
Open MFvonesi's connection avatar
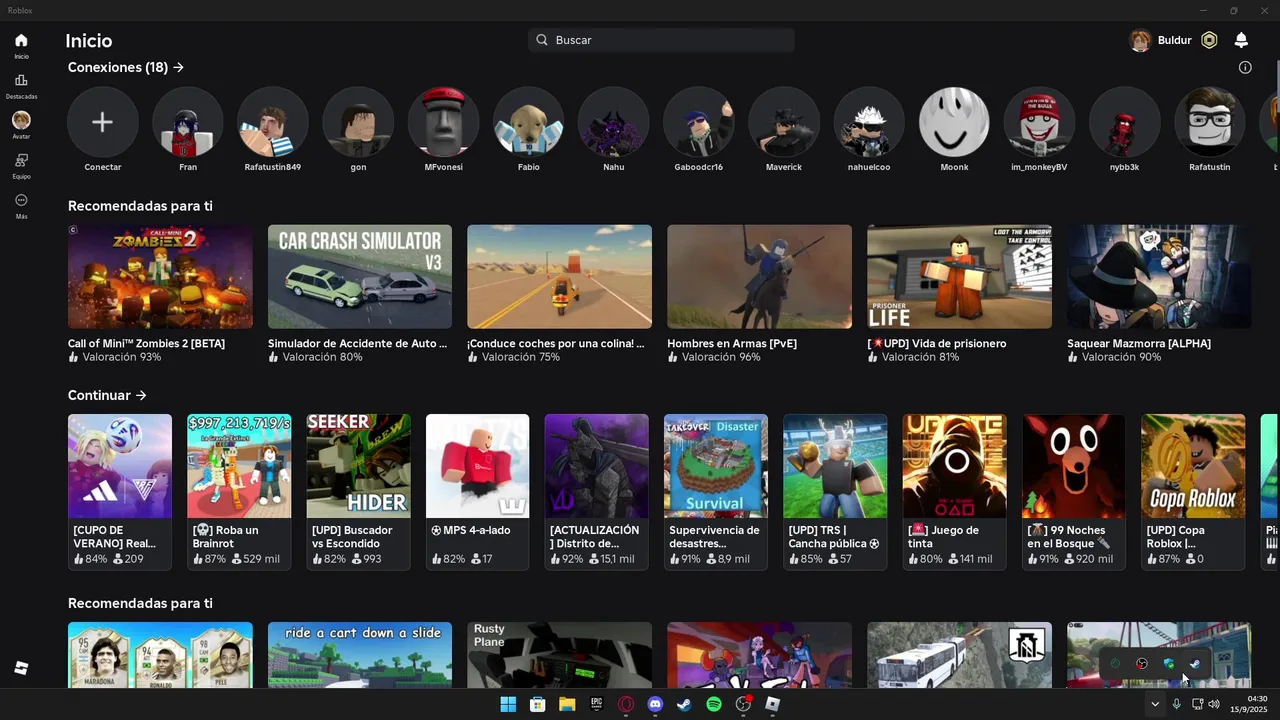pyautogui.click(x=443, y=122)
